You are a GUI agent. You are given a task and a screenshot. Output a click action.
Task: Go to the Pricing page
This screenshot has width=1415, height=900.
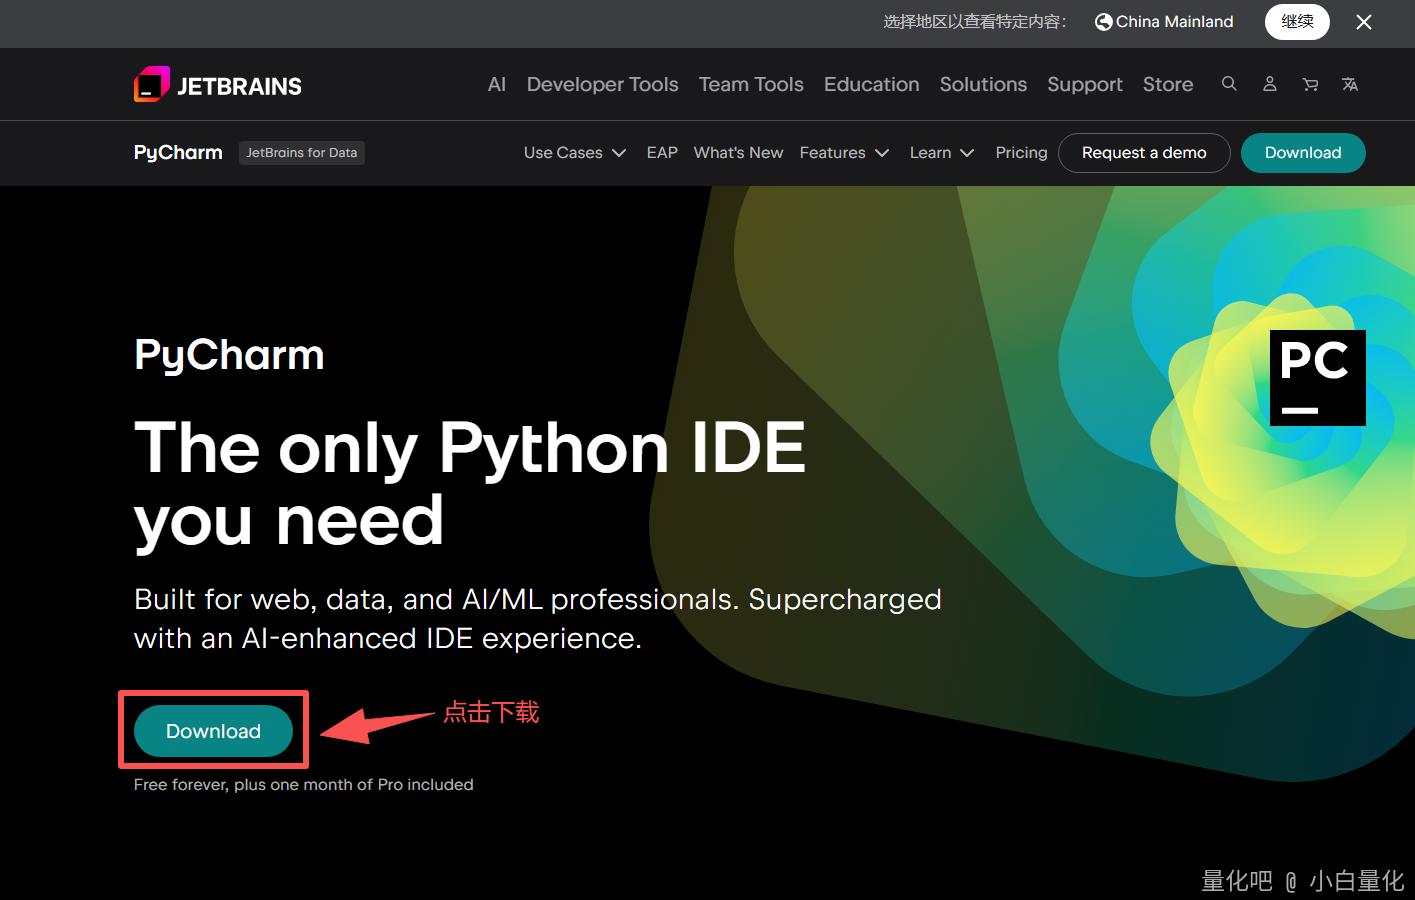coord(1021,153)
